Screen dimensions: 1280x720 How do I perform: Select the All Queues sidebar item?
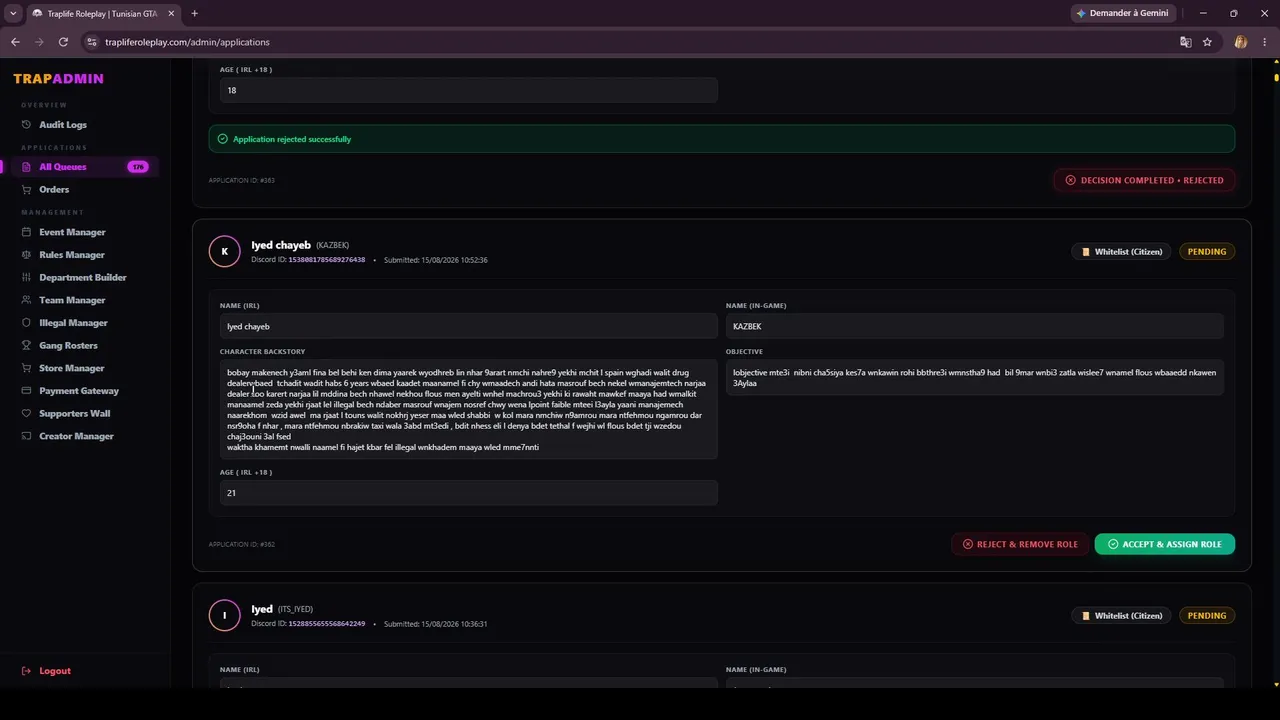[x=80, y=167]
